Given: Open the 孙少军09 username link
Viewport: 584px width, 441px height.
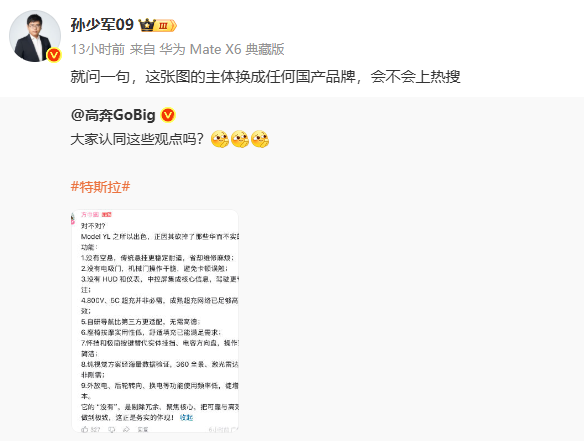Looking at the screenshot, I should pyautogui.click(x=102, y=25).
